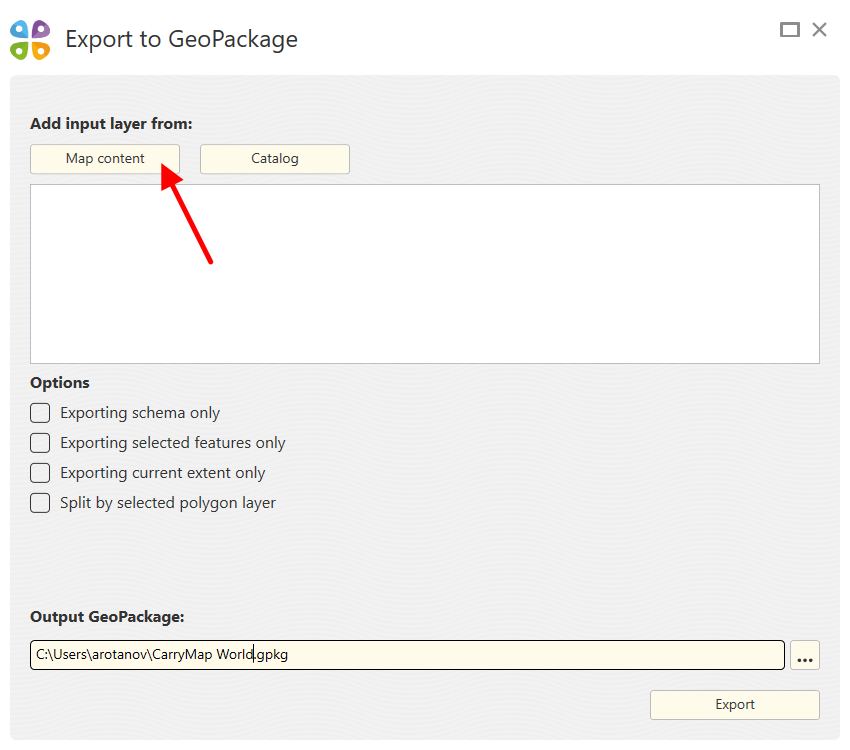Click the 'Options' section heading
The height and width of the screenshot is (750, 850).
[x=60, y=383]
